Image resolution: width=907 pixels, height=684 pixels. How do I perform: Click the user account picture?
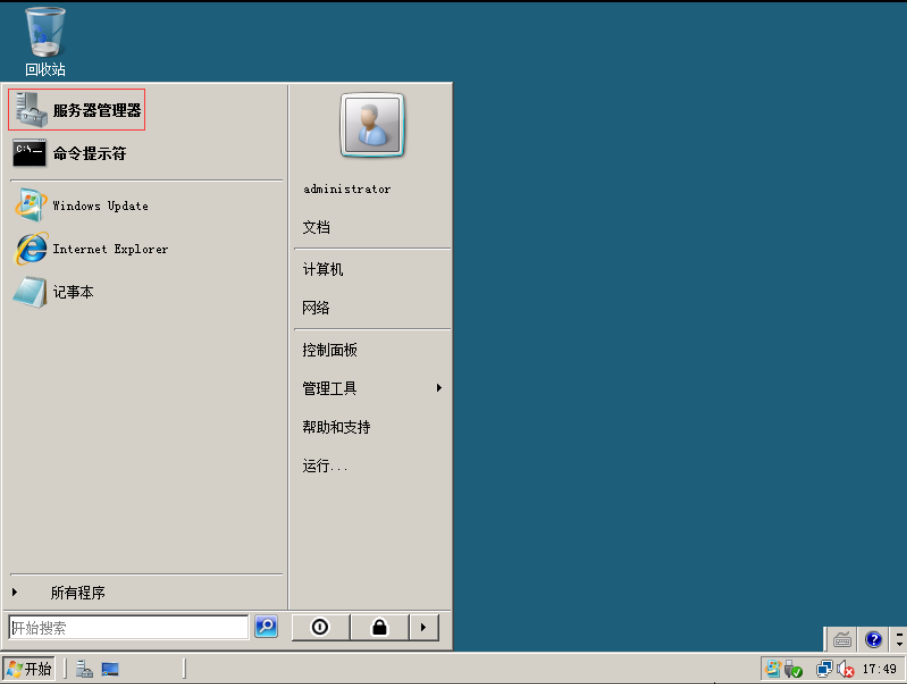click(372, 125)
